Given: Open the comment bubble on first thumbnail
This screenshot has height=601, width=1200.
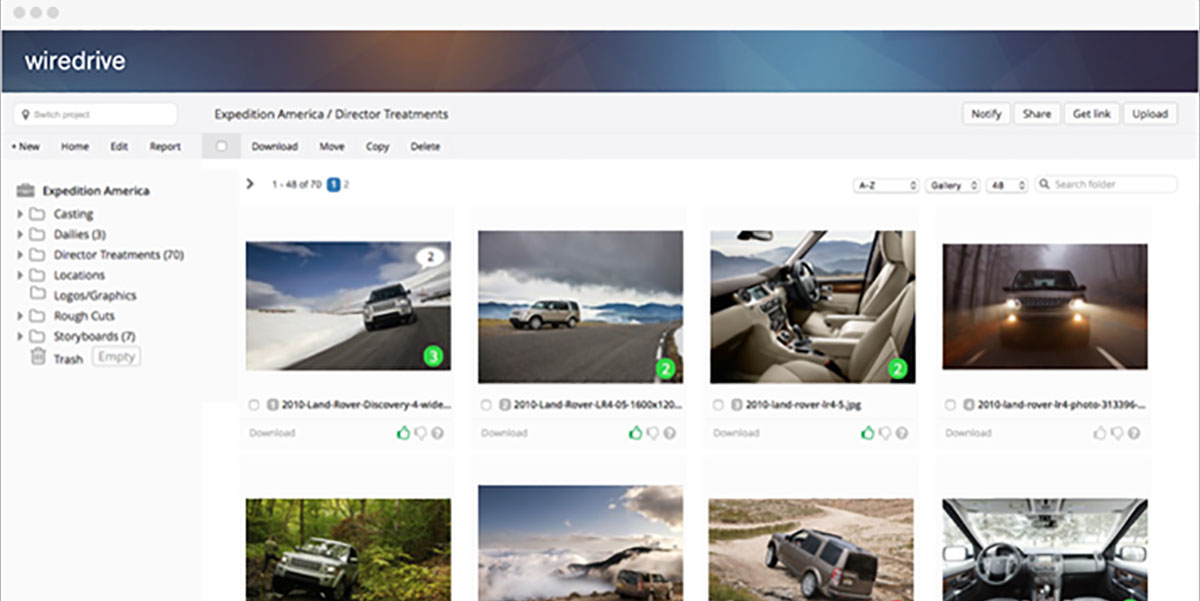Looking at the screenshot, I should 430,257.
